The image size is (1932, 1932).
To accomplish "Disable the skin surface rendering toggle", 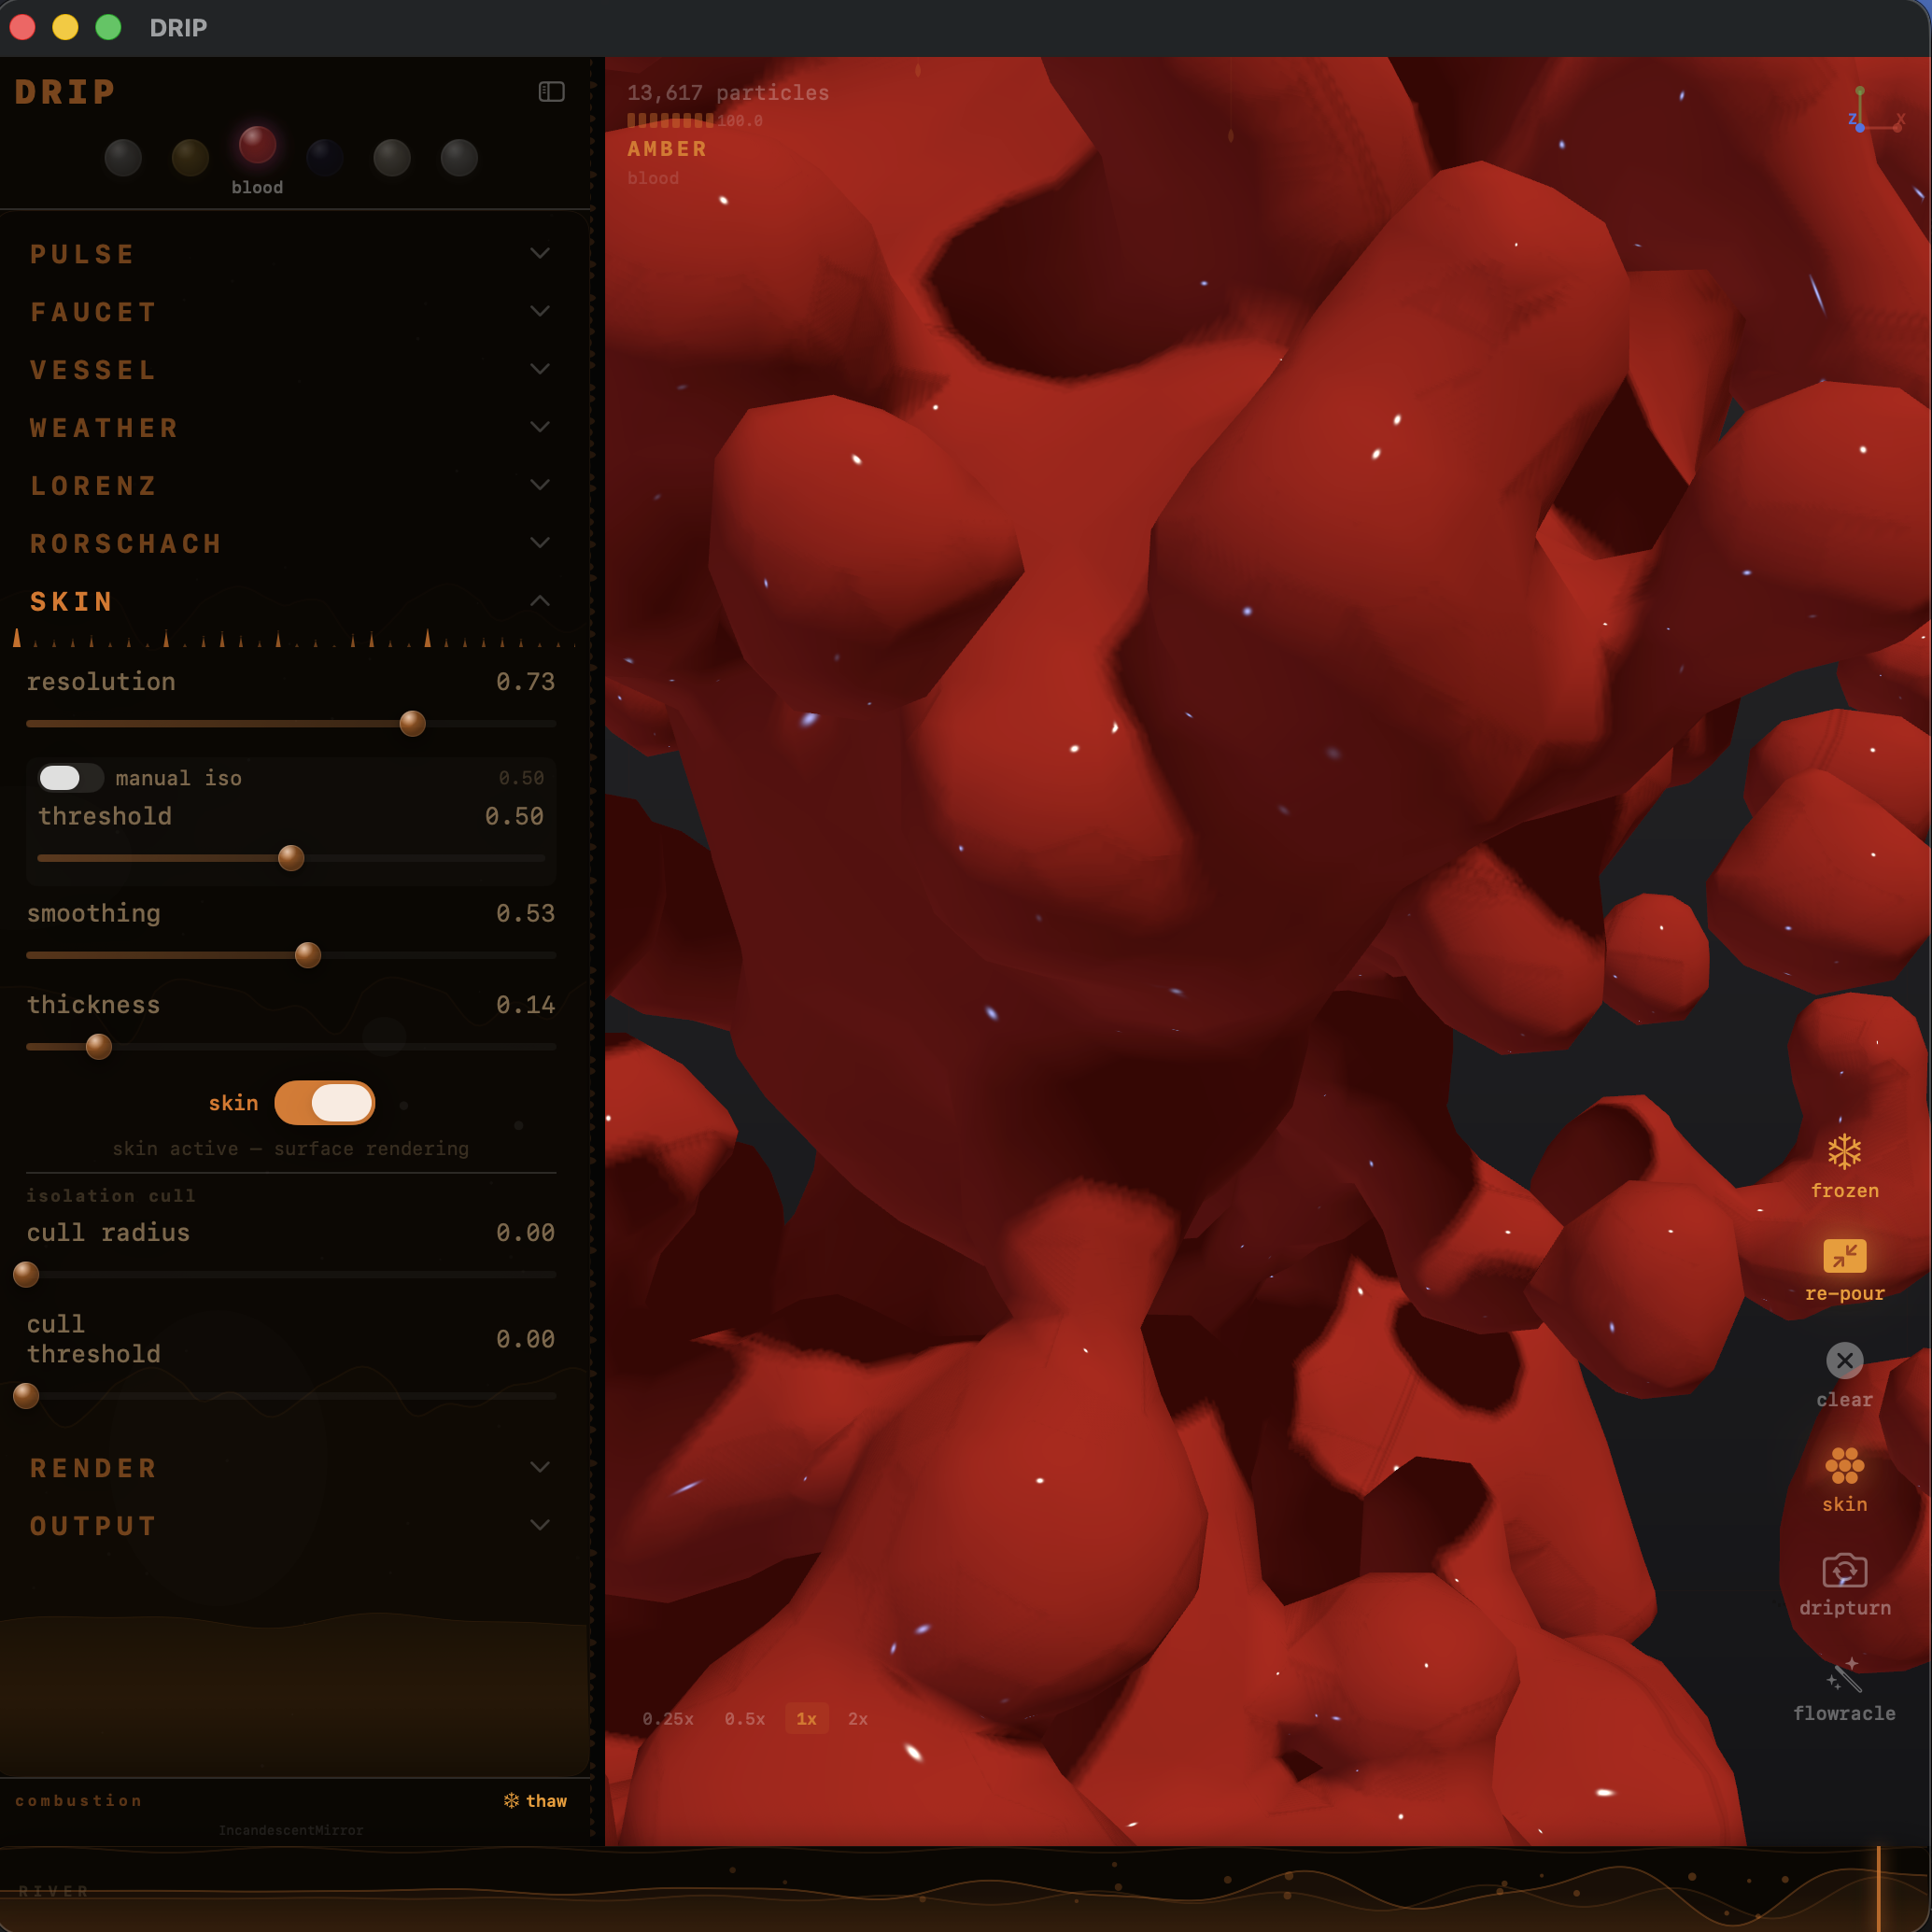I will point(325,1102).
